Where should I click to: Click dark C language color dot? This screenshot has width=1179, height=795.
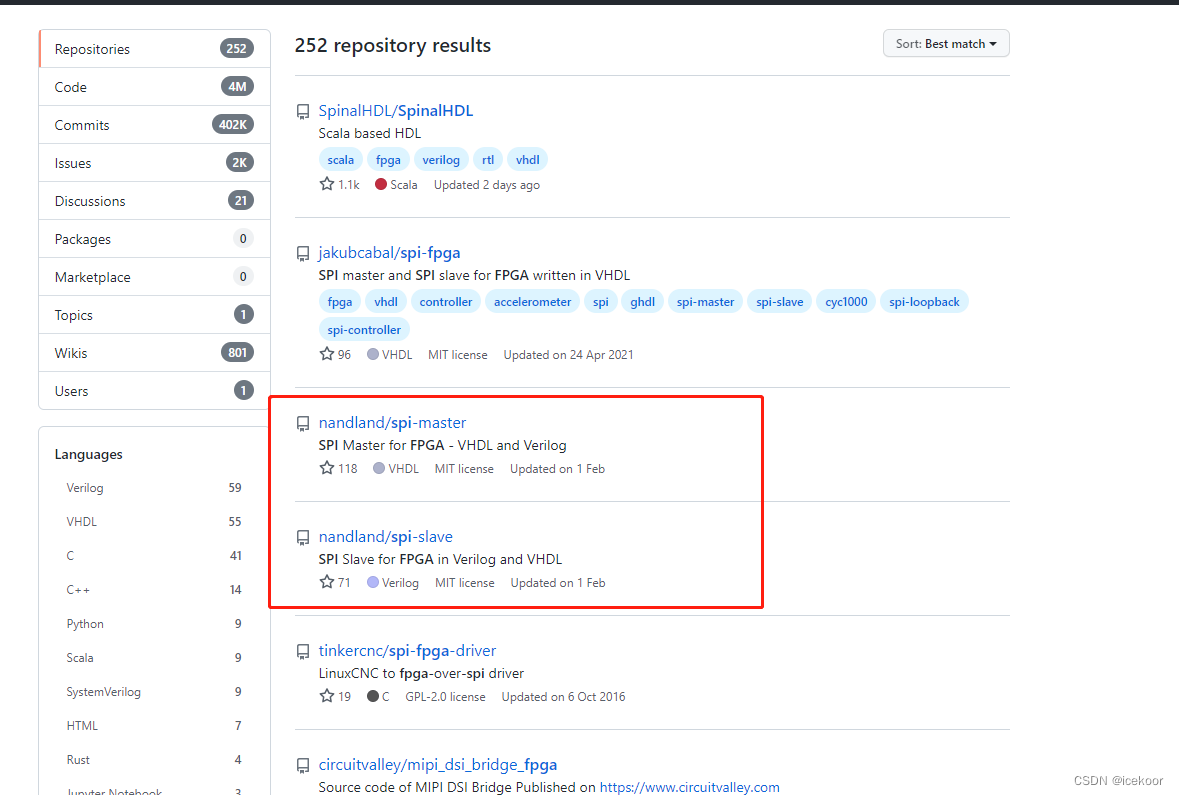pyautogui.click(x=373, y=696)
